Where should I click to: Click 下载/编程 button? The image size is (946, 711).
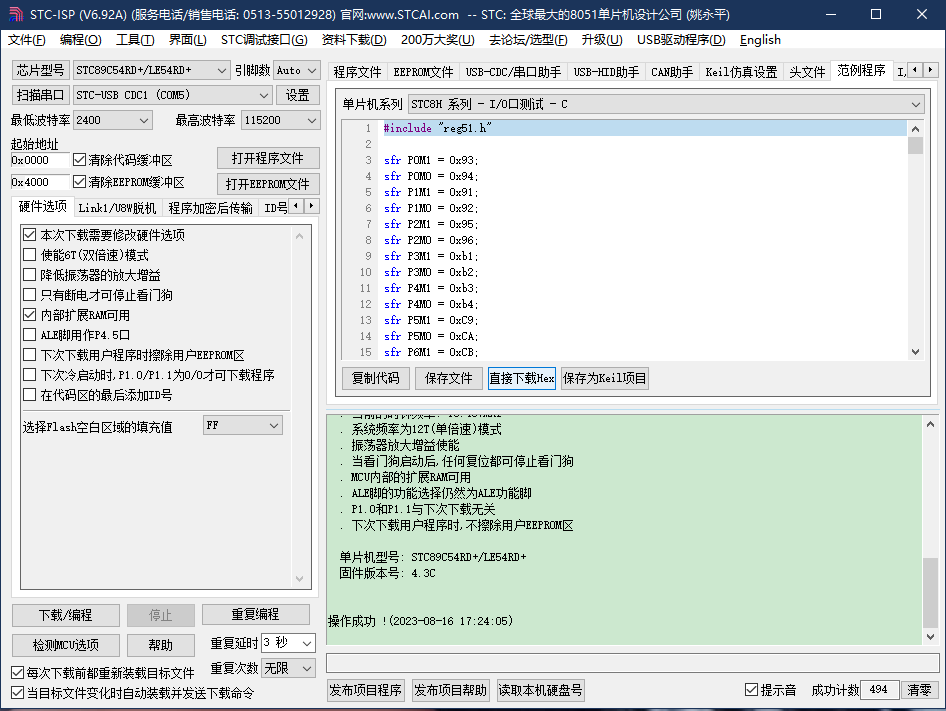click(x=66, y=615)
